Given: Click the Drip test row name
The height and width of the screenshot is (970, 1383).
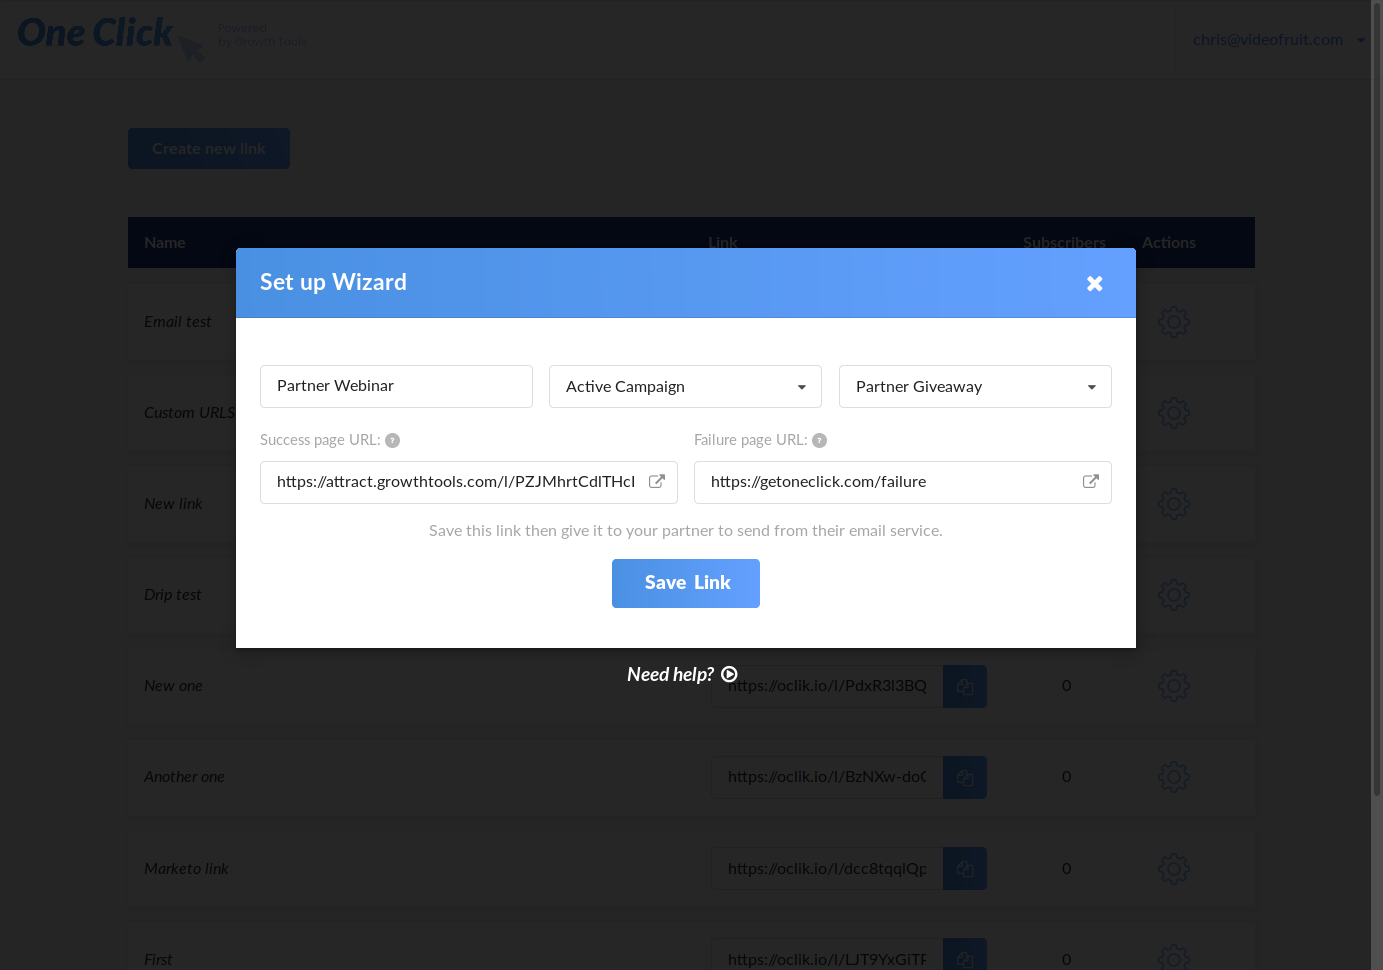Looking at the screenshot, I should pos(173,595).
